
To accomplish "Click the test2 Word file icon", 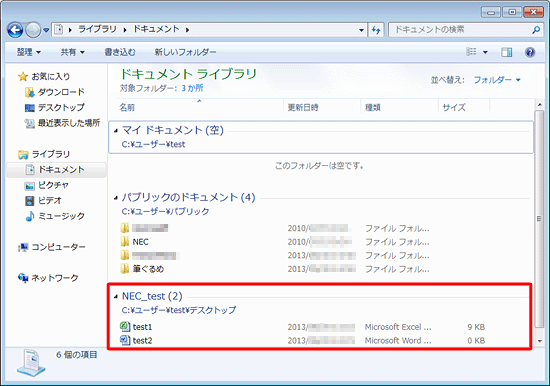I will [125, 340].
